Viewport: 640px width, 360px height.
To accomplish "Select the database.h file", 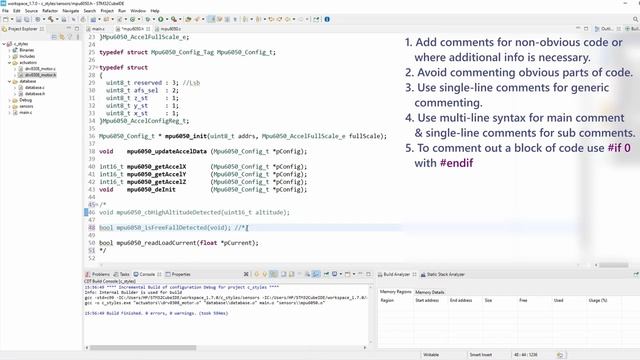I will [x=31, y=94].
